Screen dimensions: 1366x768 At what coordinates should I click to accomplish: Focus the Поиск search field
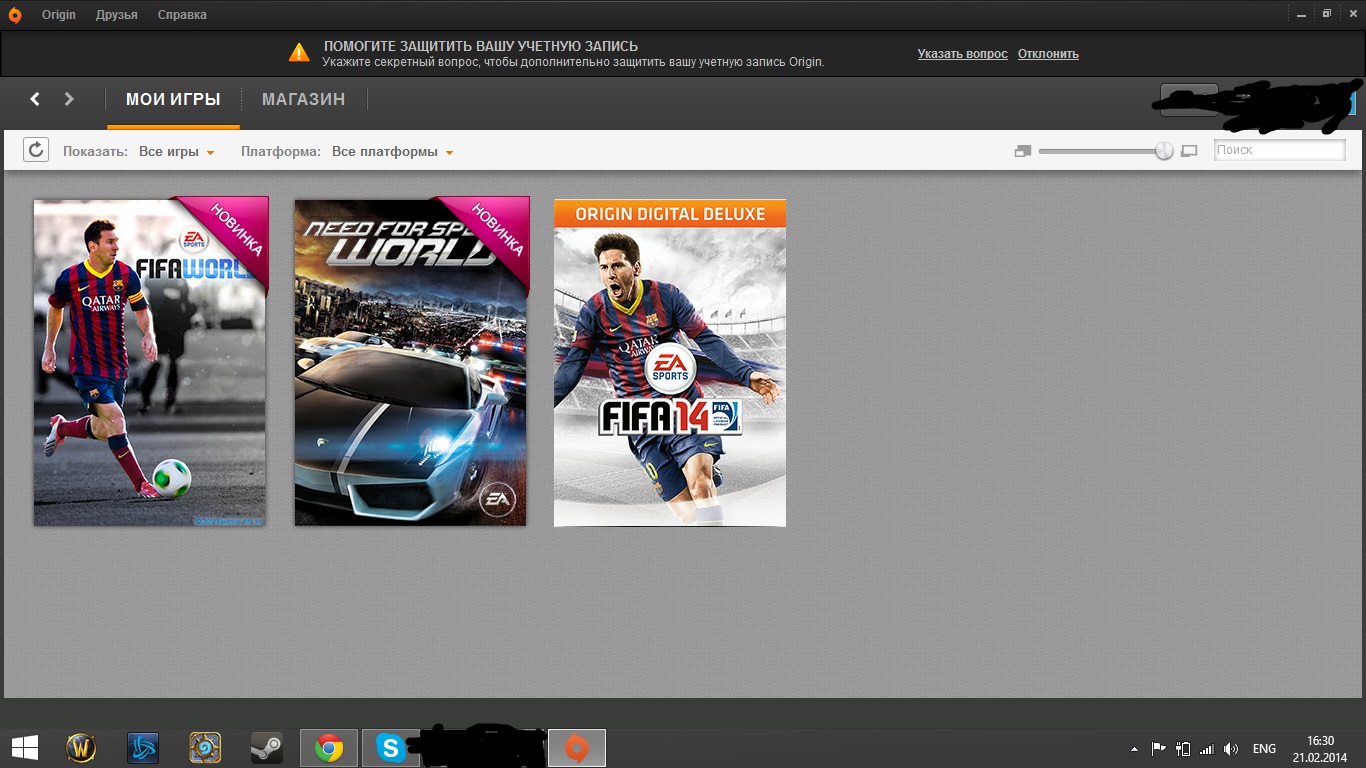point(1280,150)
